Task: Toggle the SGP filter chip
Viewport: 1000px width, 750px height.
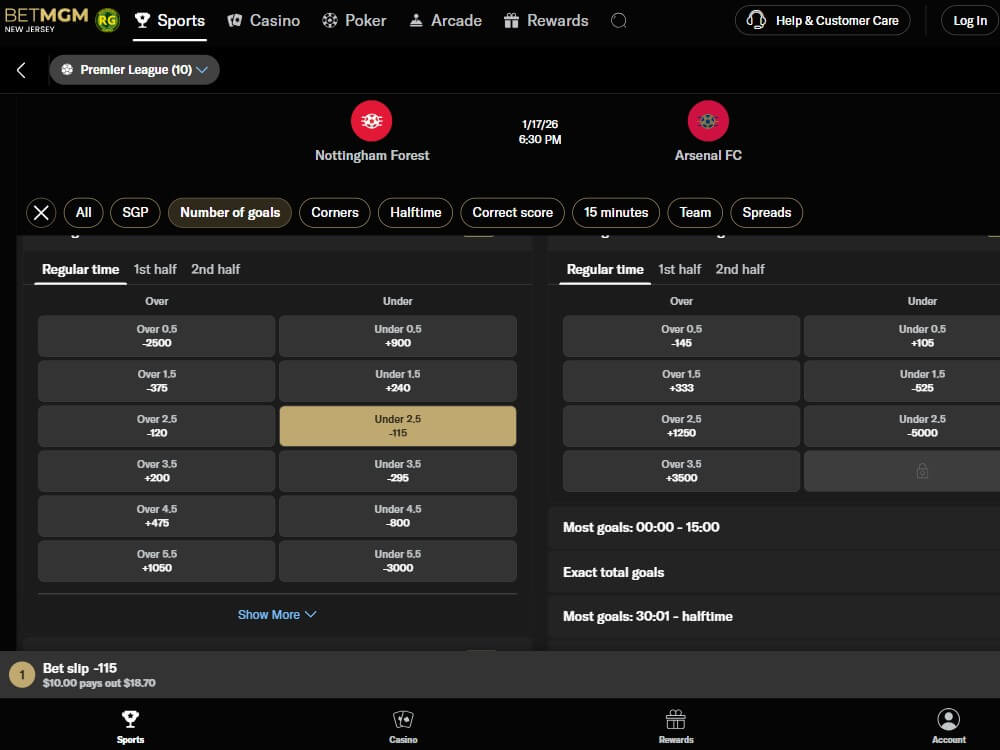Action: pos(135,212)
